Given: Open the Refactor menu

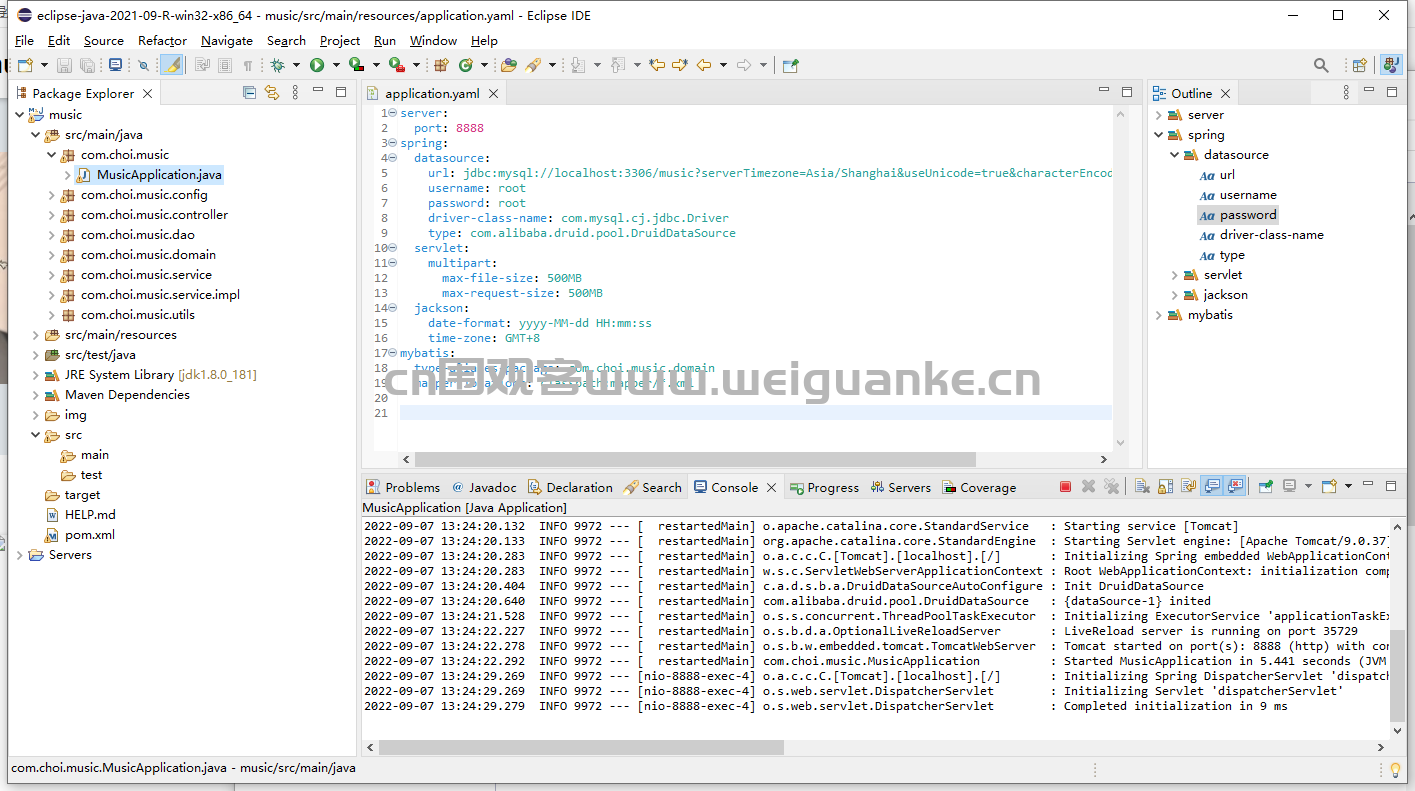Looking at the screenshot, I should (162, 41).
